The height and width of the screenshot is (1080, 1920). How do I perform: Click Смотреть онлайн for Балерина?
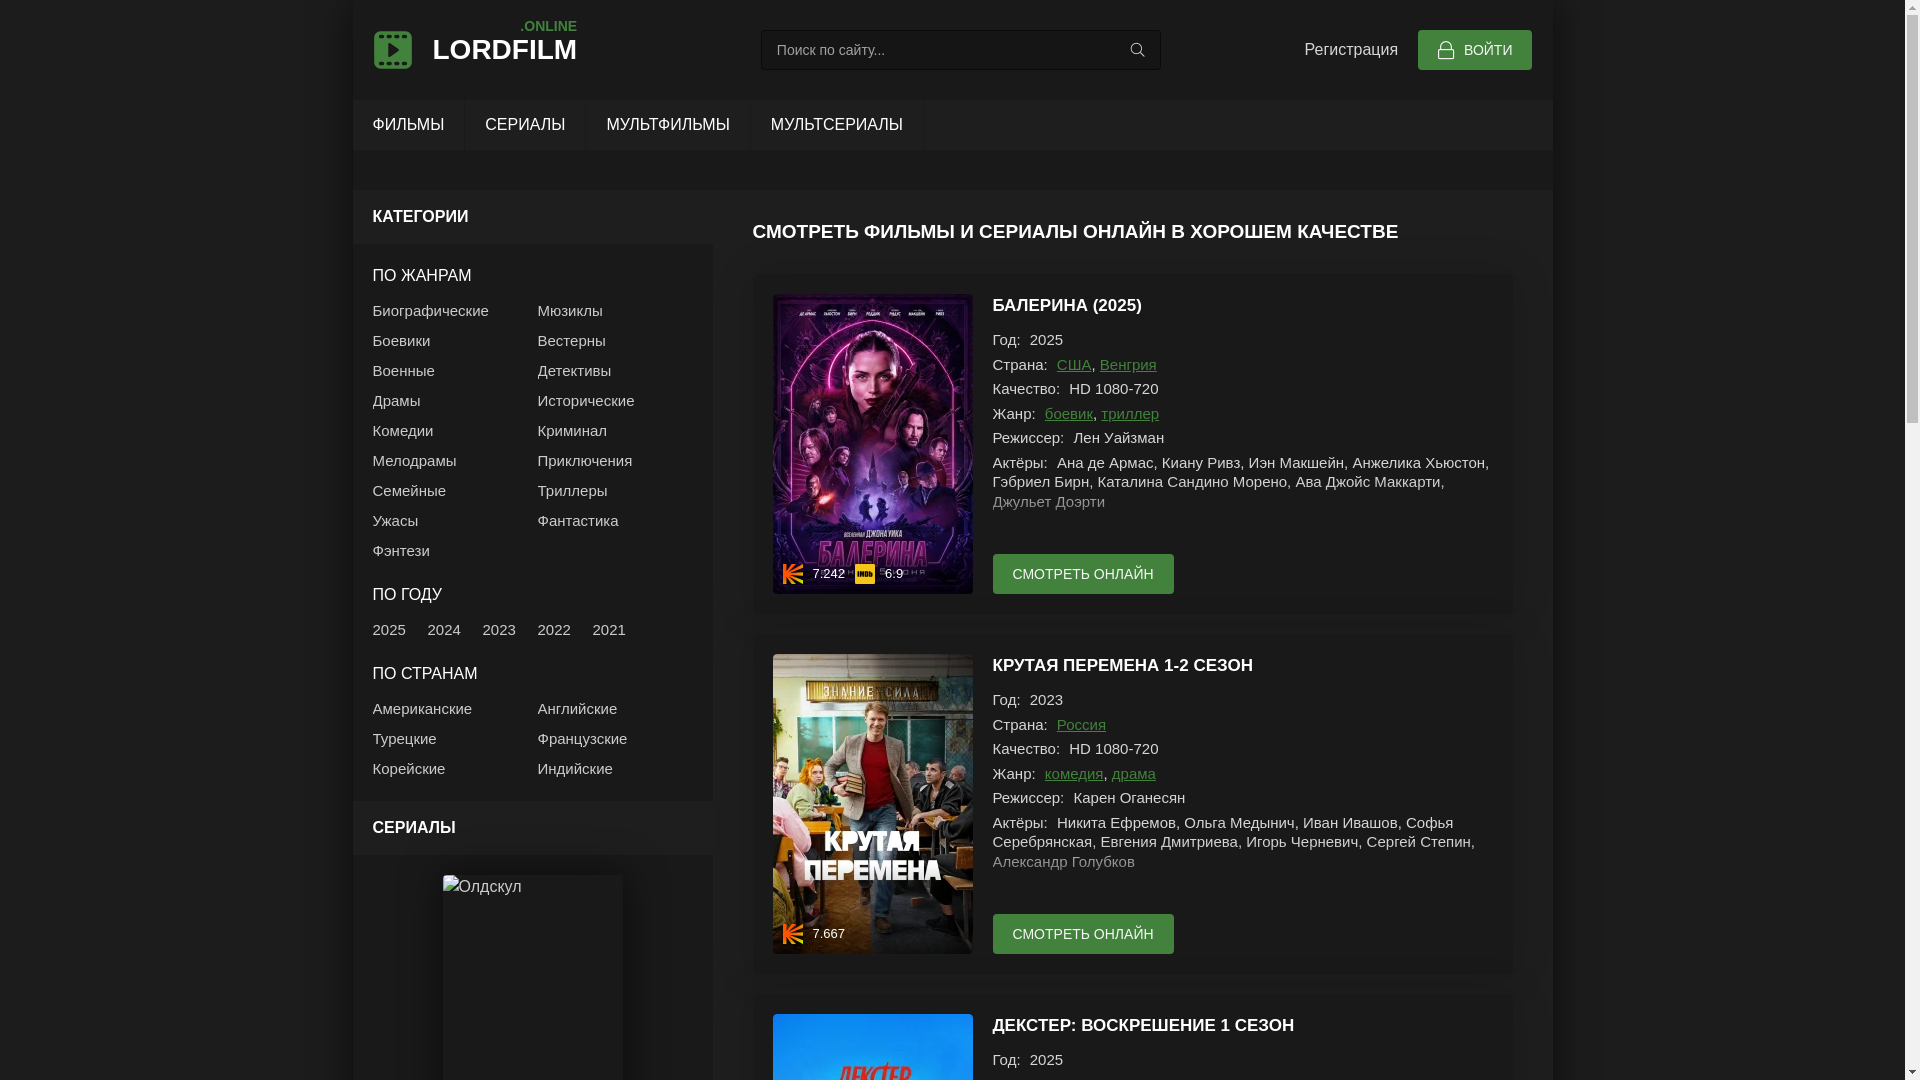1083,574
